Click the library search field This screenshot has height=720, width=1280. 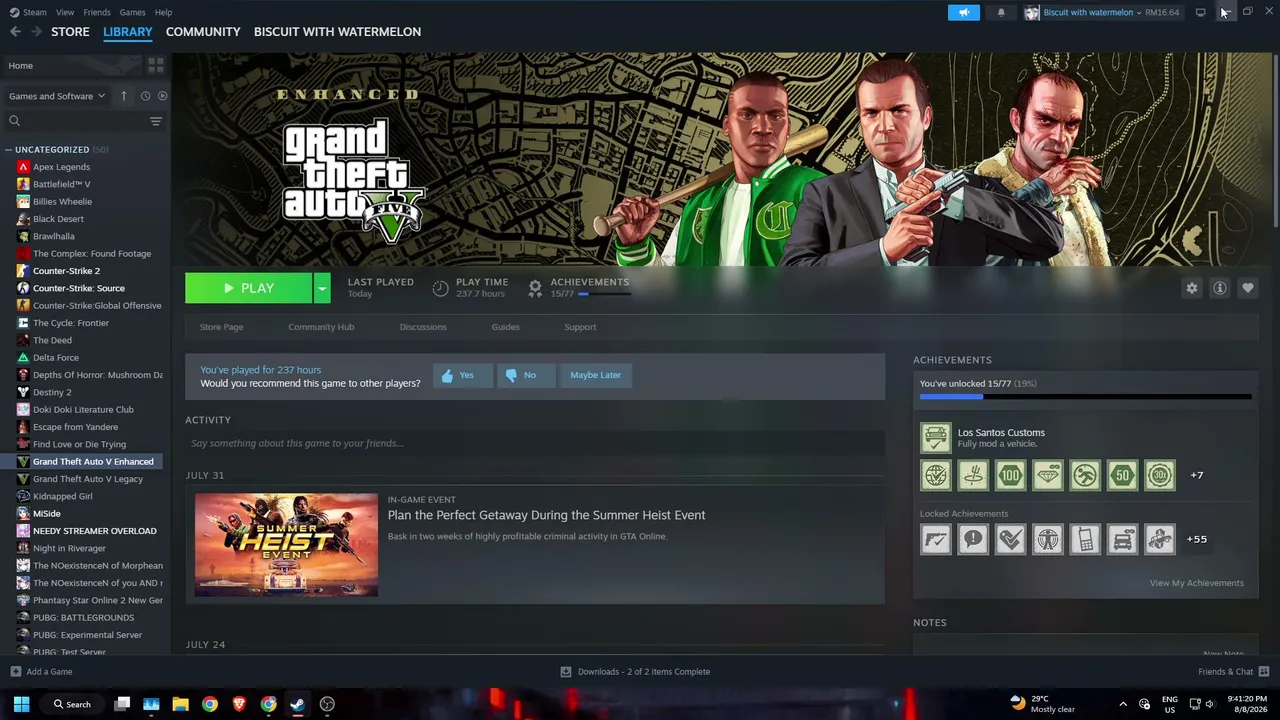point(75,121)
